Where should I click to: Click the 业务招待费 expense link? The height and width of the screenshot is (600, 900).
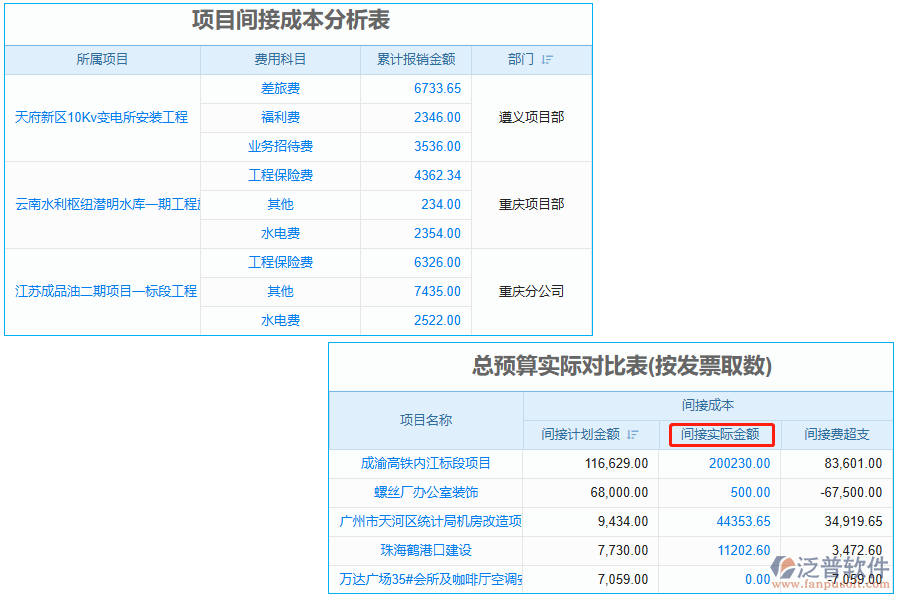tap(280, 146)
